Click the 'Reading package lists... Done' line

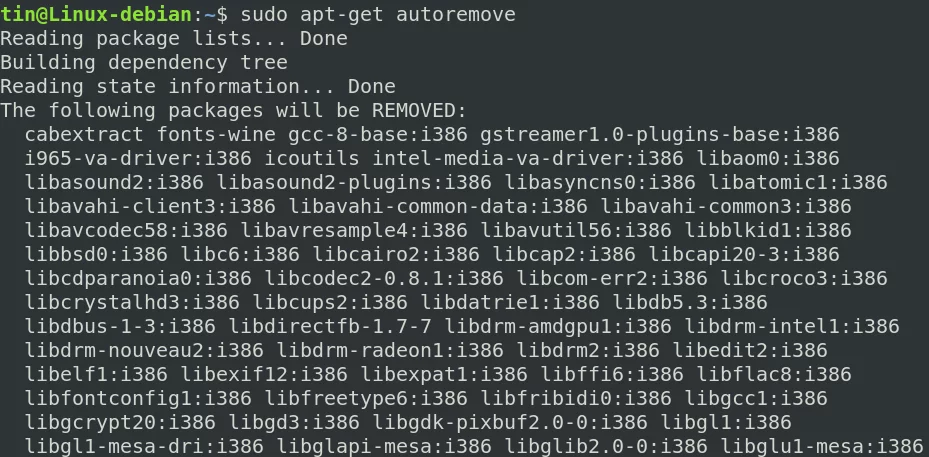coord(174,39)
